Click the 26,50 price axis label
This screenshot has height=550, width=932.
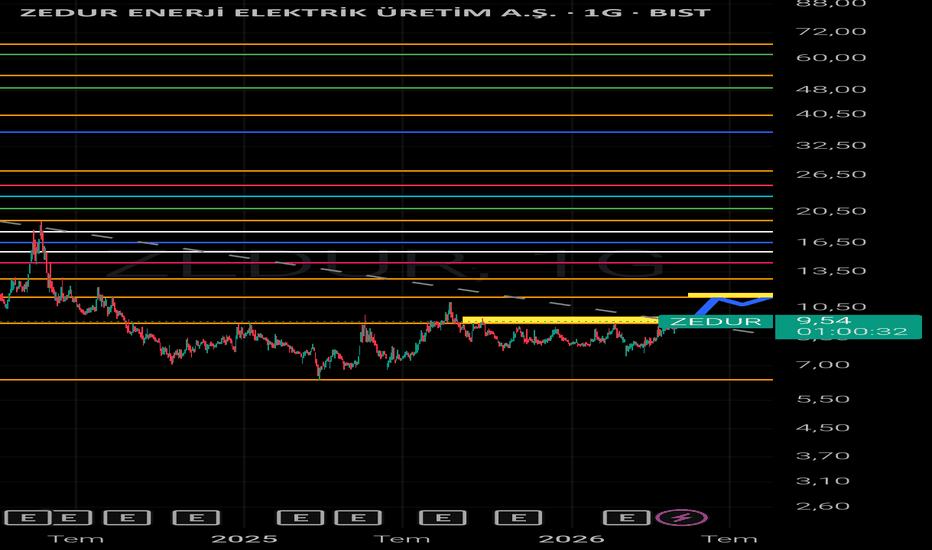point(831,174)
